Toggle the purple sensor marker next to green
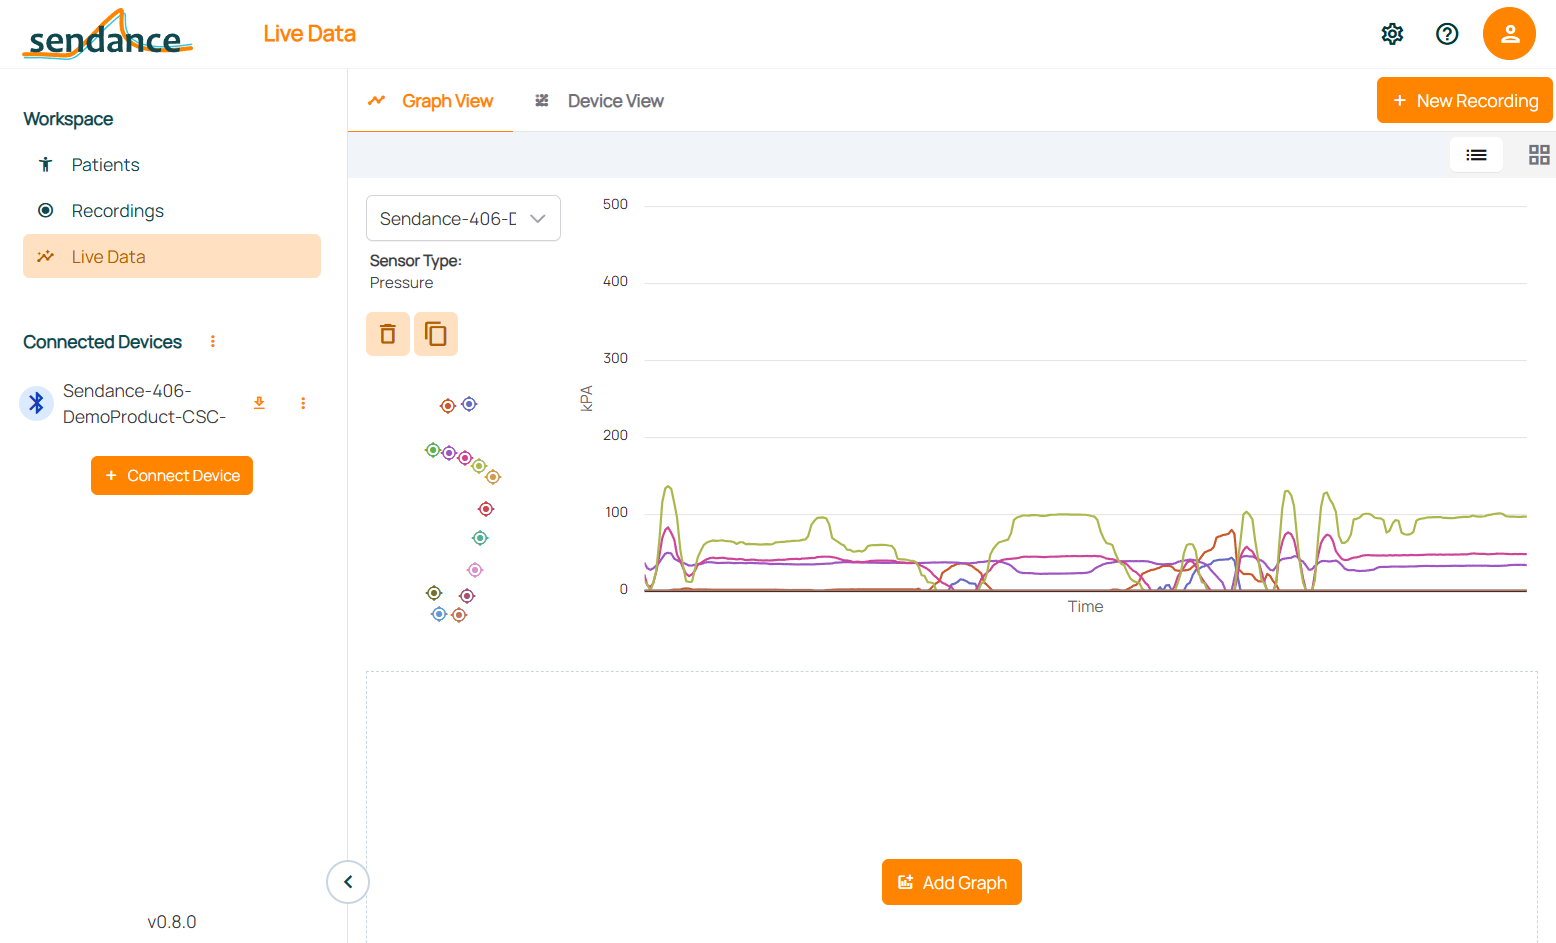This screenshot has height=943, width=1556. [x=449, y=453]
